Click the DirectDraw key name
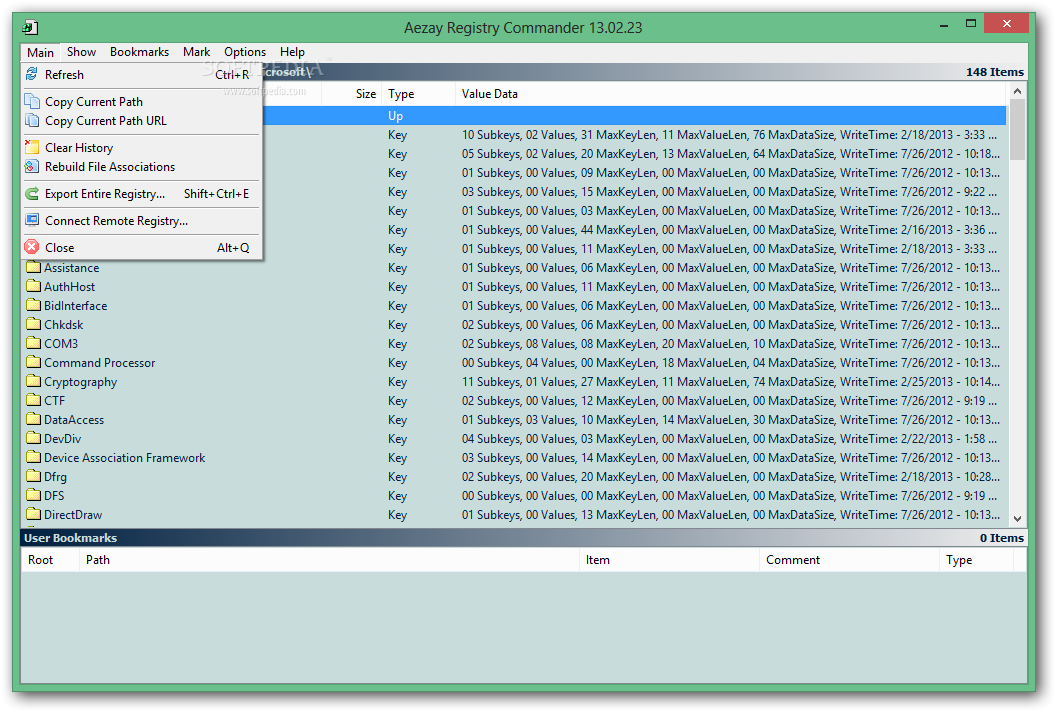1056x712 pixels. [73, 515]
